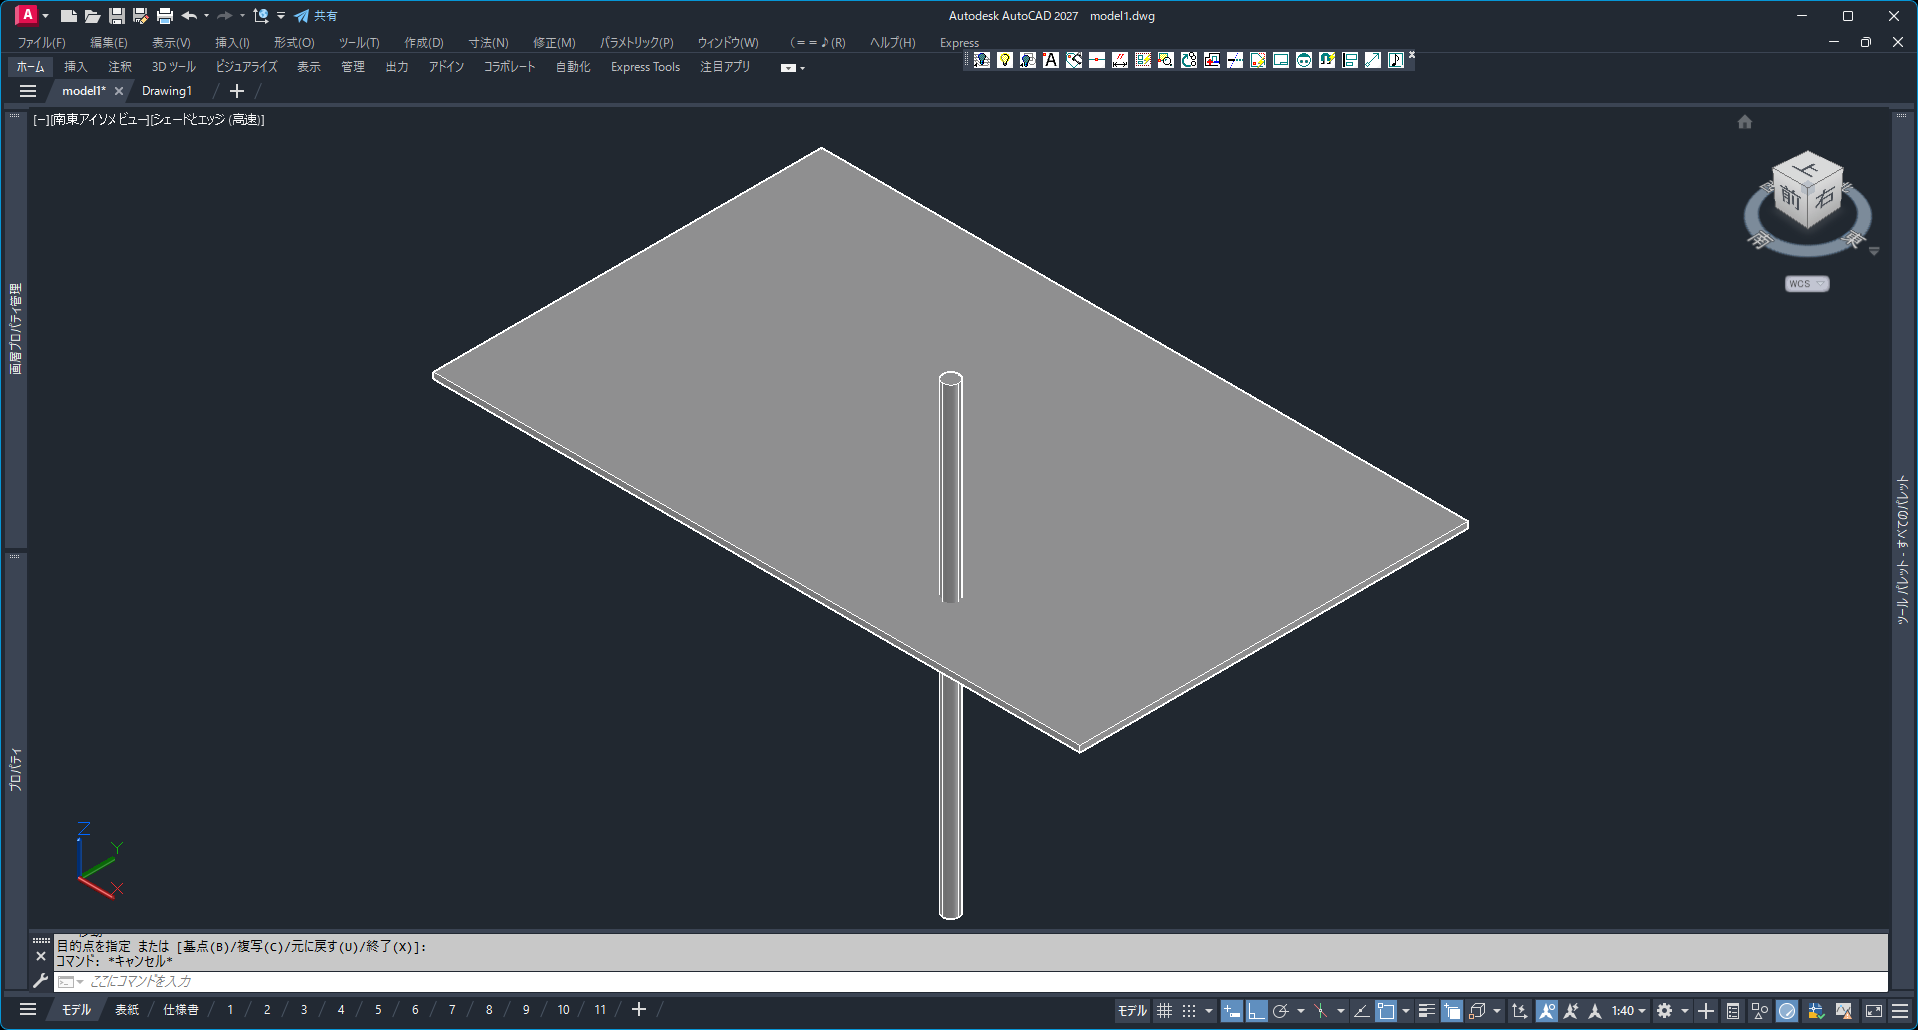Click the Home icon above the ViewCube
The width and height of the screenshot is (1918, 1030).
click(1745, 122)
